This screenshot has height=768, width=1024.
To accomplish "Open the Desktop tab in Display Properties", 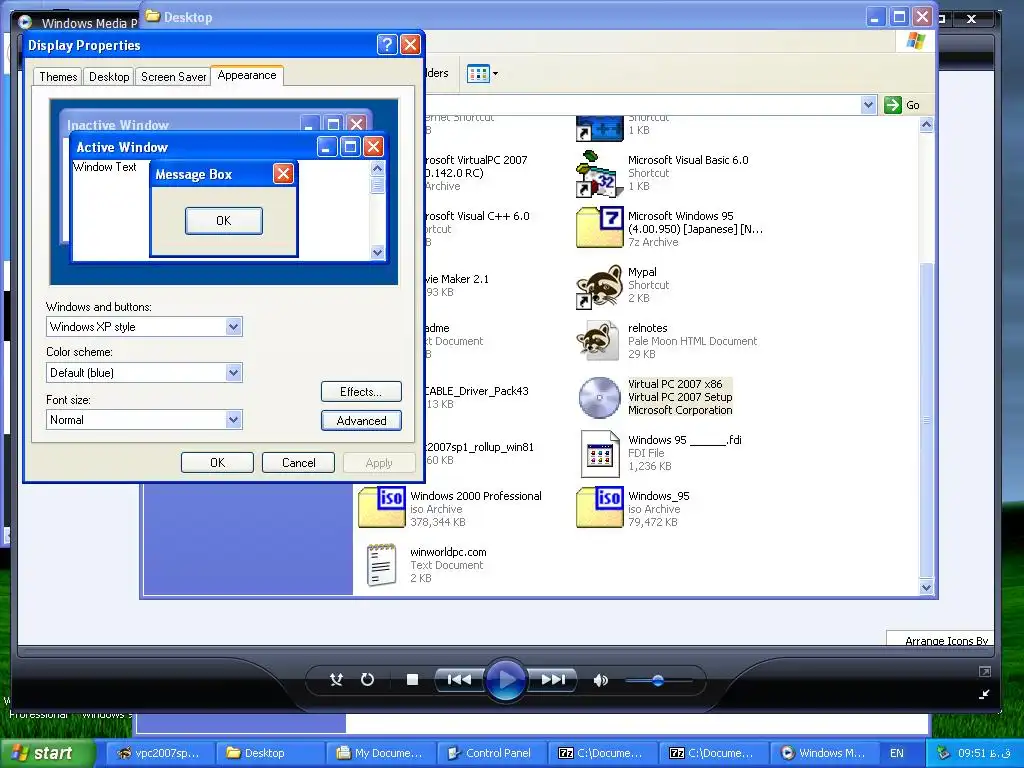I will pos(109,77).
